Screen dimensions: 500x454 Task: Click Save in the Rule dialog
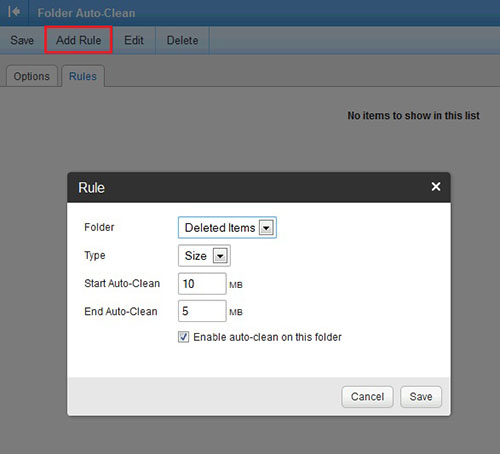tap(421, 397)
